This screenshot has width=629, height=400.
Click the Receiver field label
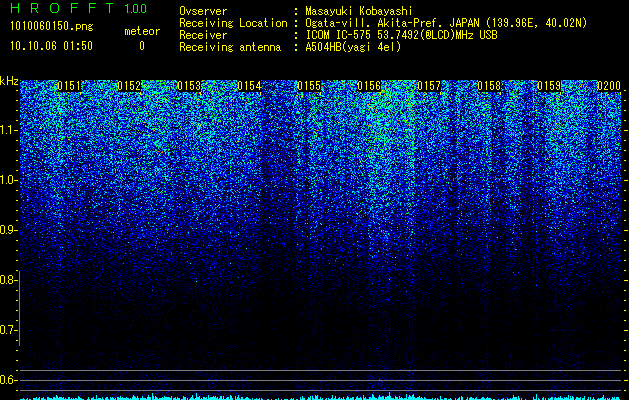pyautogui.click(x=203, y=35)
